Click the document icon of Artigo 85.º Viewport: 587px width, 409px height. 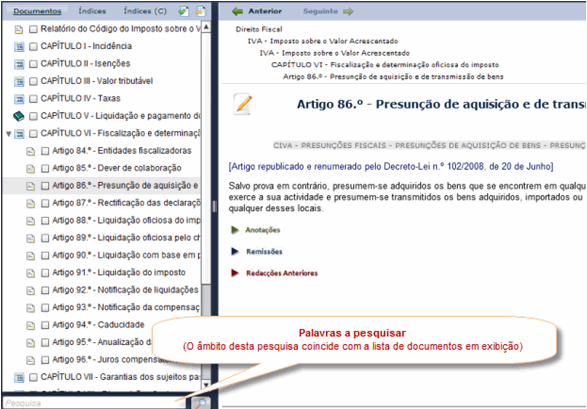coord(30,168)
